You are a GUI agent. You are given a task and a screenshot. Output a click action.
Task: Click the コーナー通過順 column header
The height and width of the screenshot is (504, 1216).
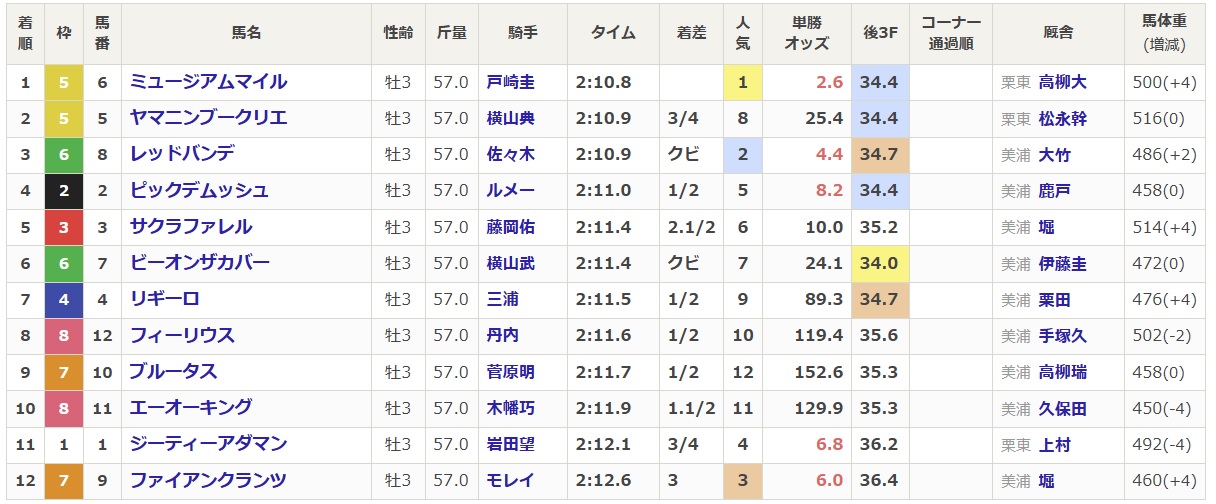[x=951, y=33]
